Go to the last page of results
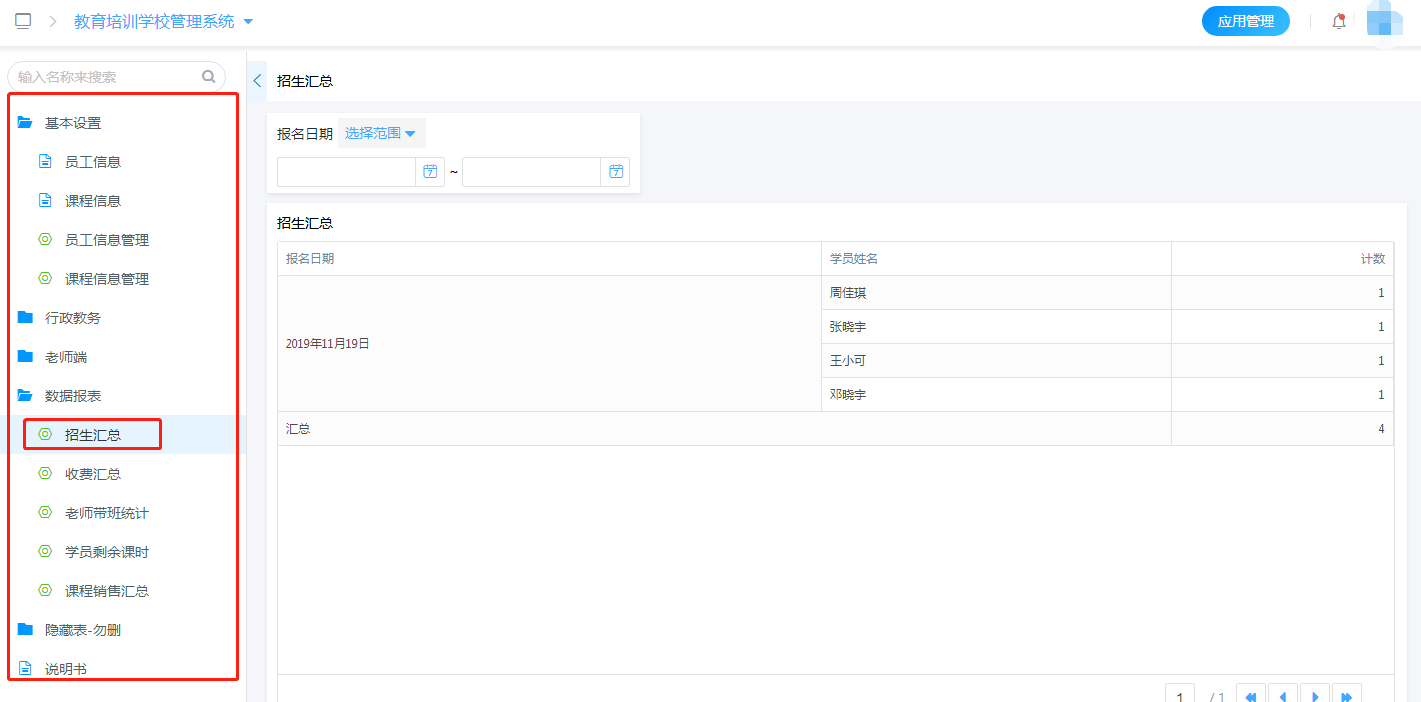Viewport: 1421px width, 702px height. 1346,696
